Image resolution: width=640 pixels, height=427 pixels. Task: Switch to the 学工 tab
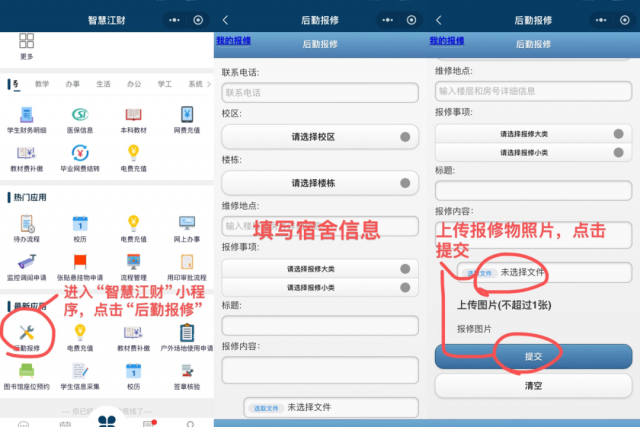coord(164,85)
